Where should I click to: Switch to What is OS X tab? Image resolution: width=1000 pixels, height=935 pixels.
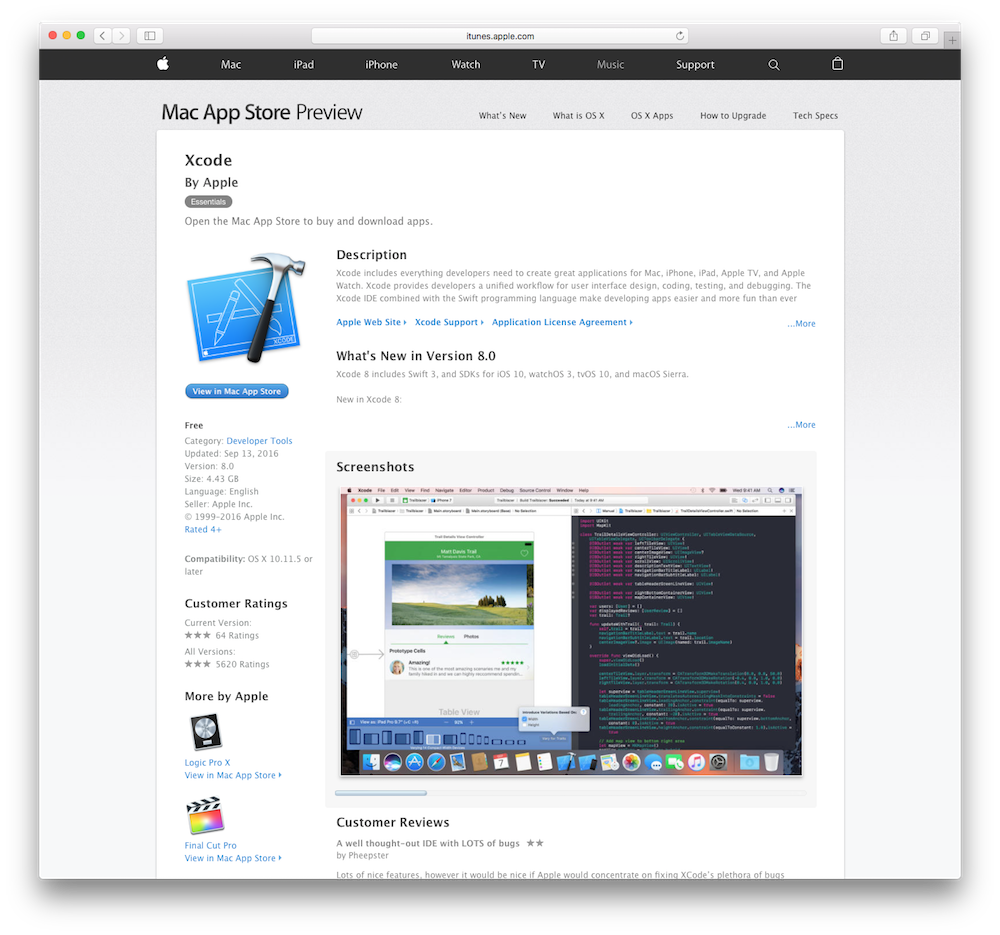coord(578,115)
